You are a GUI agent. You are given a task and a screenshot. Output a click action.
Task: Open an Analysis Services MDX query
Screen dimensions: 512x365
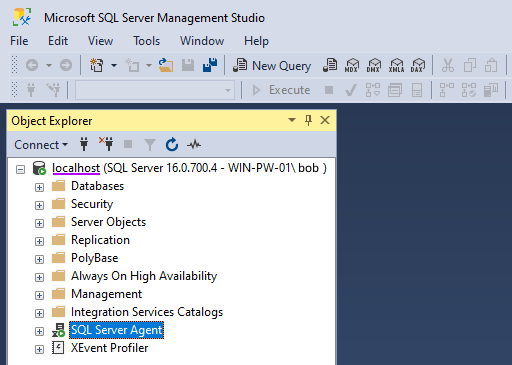352,65
